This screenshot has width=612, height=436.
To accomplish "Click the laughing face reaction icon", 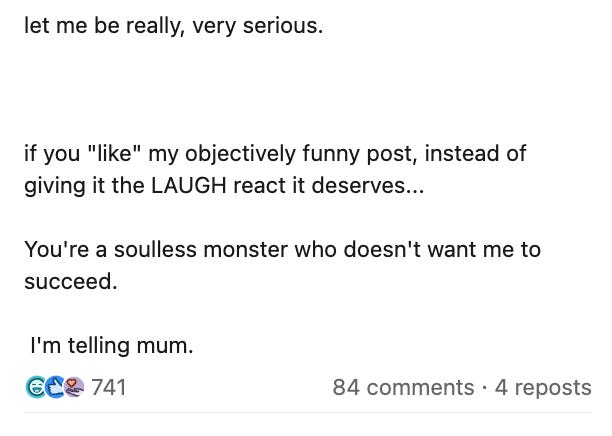I will [x=35, y=387].
